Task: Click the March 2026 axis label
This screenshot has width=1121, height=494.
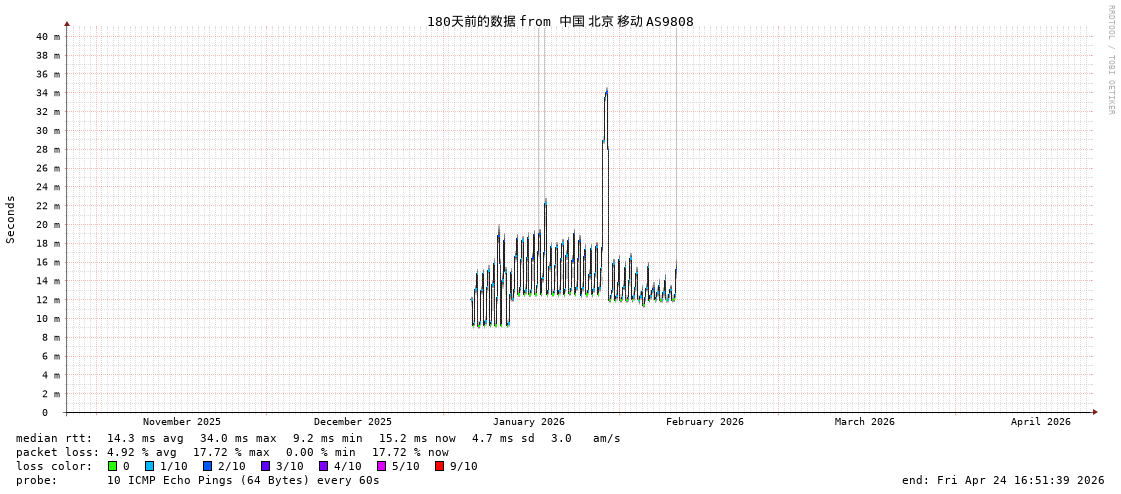Action: (x=864, y=422)
